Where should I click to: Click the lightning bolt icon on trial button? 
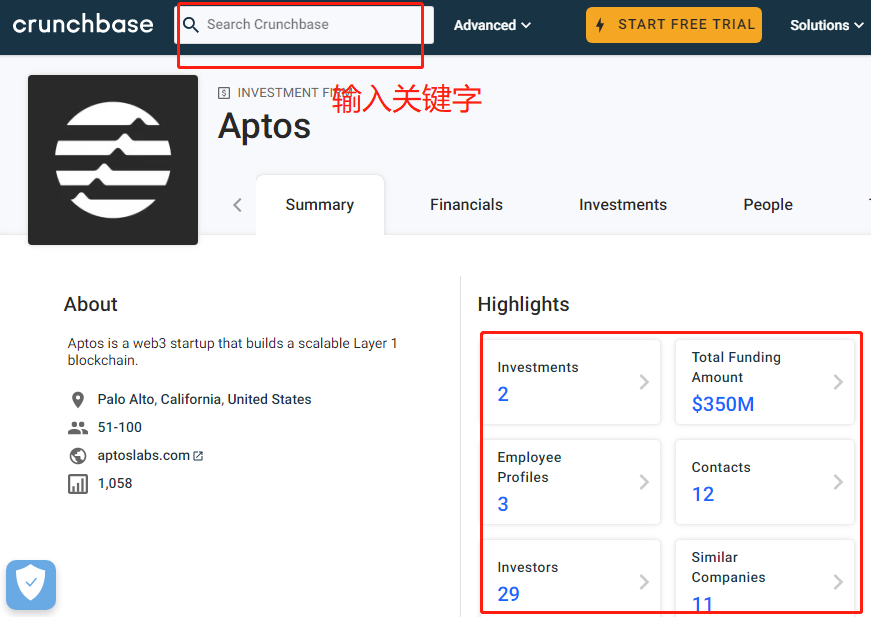click(x=600, y=25)
